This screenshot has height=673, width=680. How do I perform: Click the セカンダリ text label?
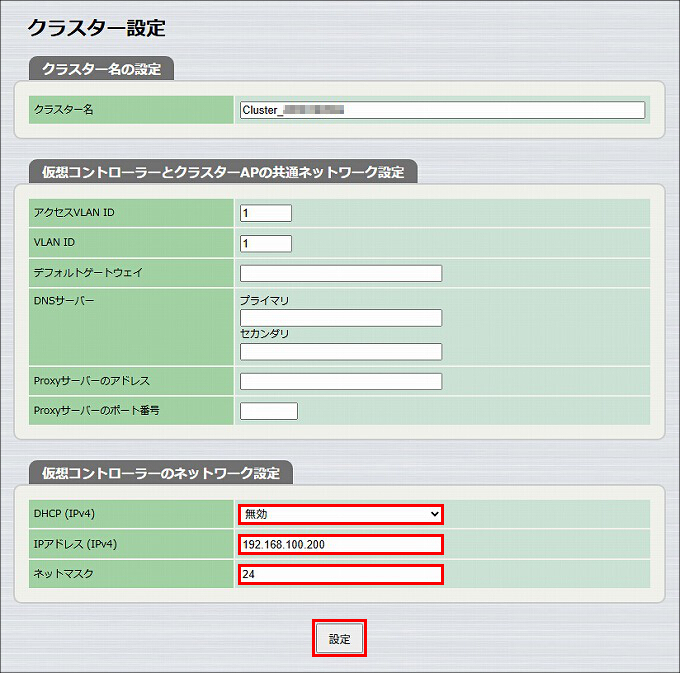coord(265,333)
